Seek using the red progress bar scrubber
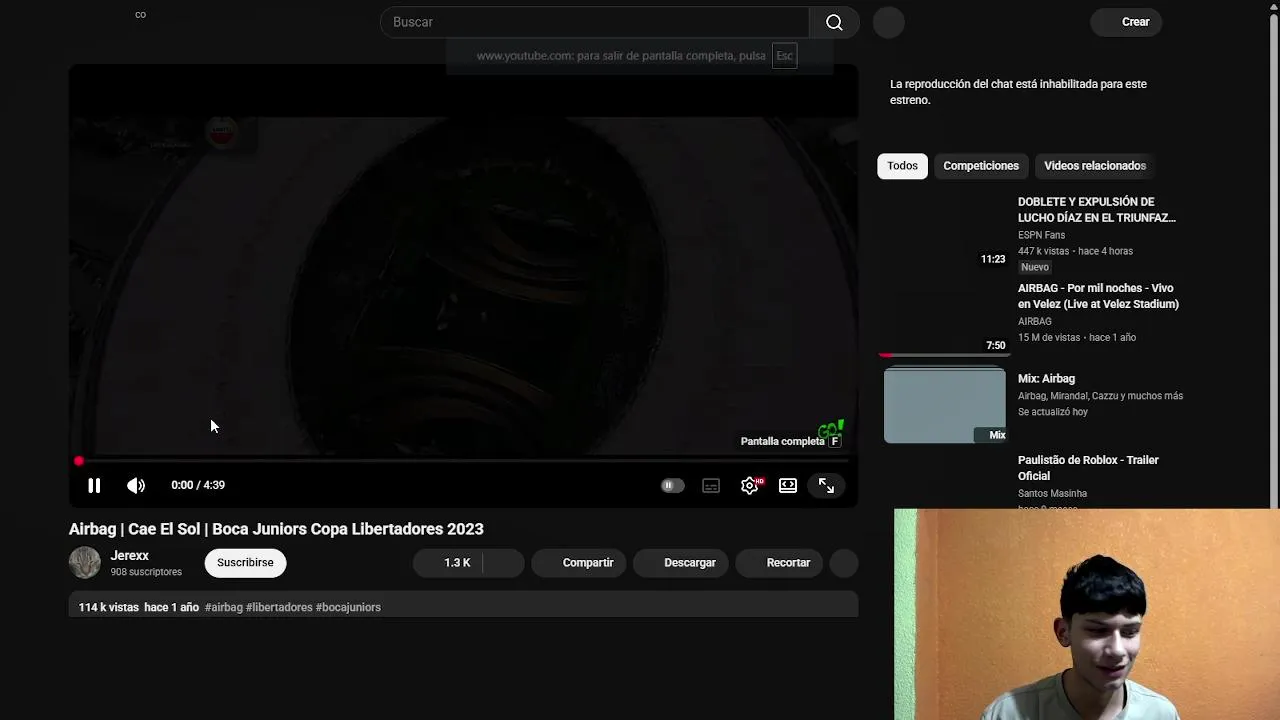This screenshot has height=720, width=1280. point(79,461)
